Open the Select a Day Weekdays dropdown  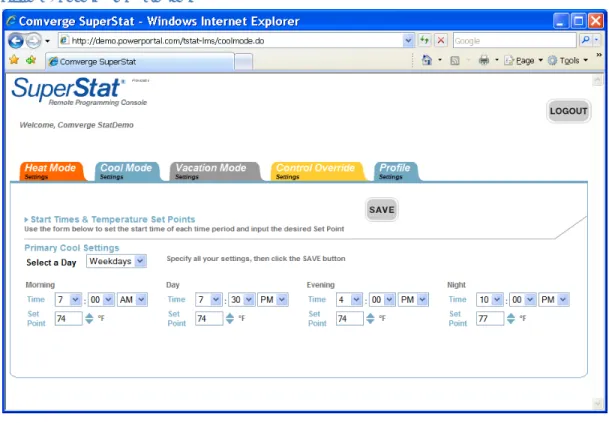pos(117,261)
